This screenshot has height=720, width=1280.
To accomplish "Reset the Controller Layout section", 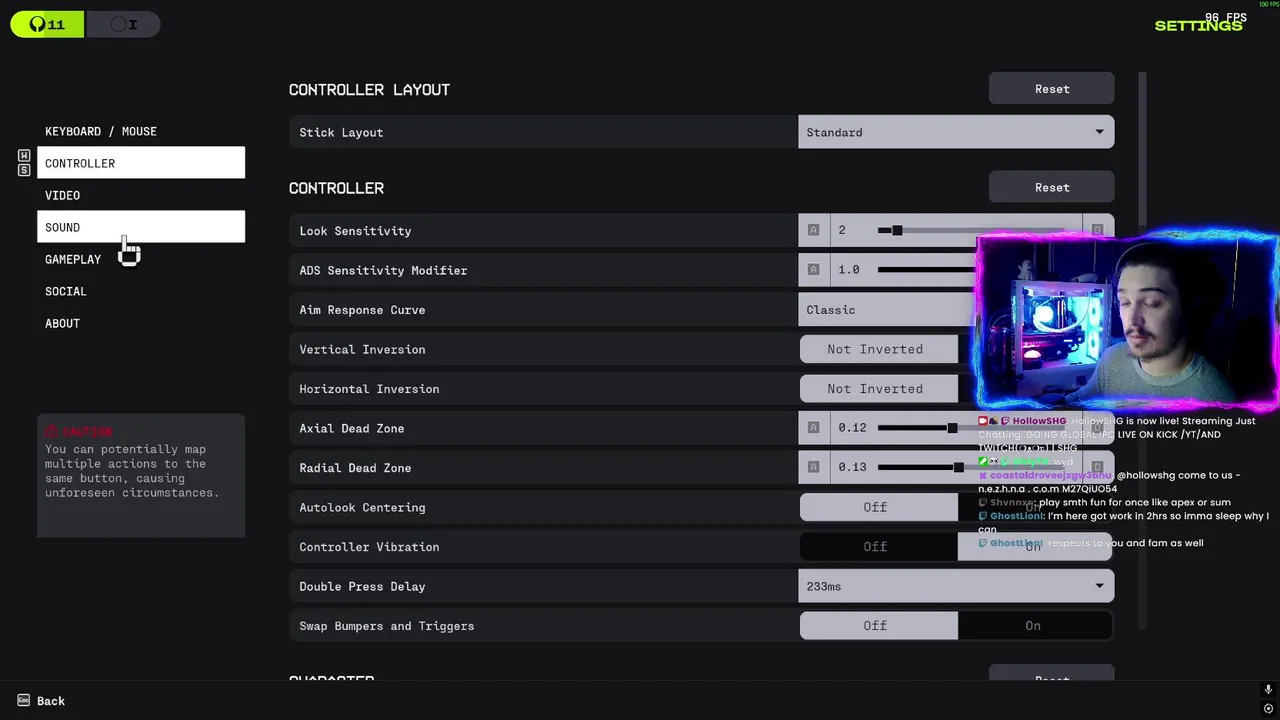I will pos(1052,89).
